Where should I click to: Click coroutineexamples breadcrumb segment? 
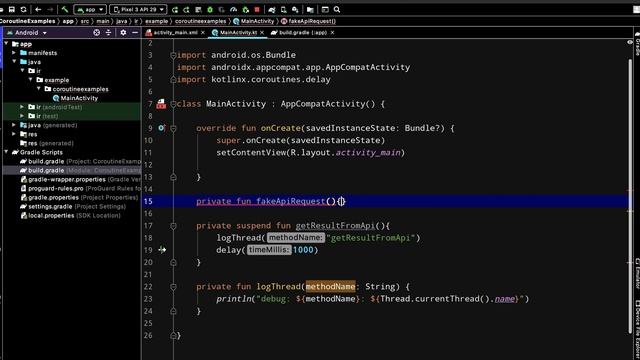click(x=200, y=21)
